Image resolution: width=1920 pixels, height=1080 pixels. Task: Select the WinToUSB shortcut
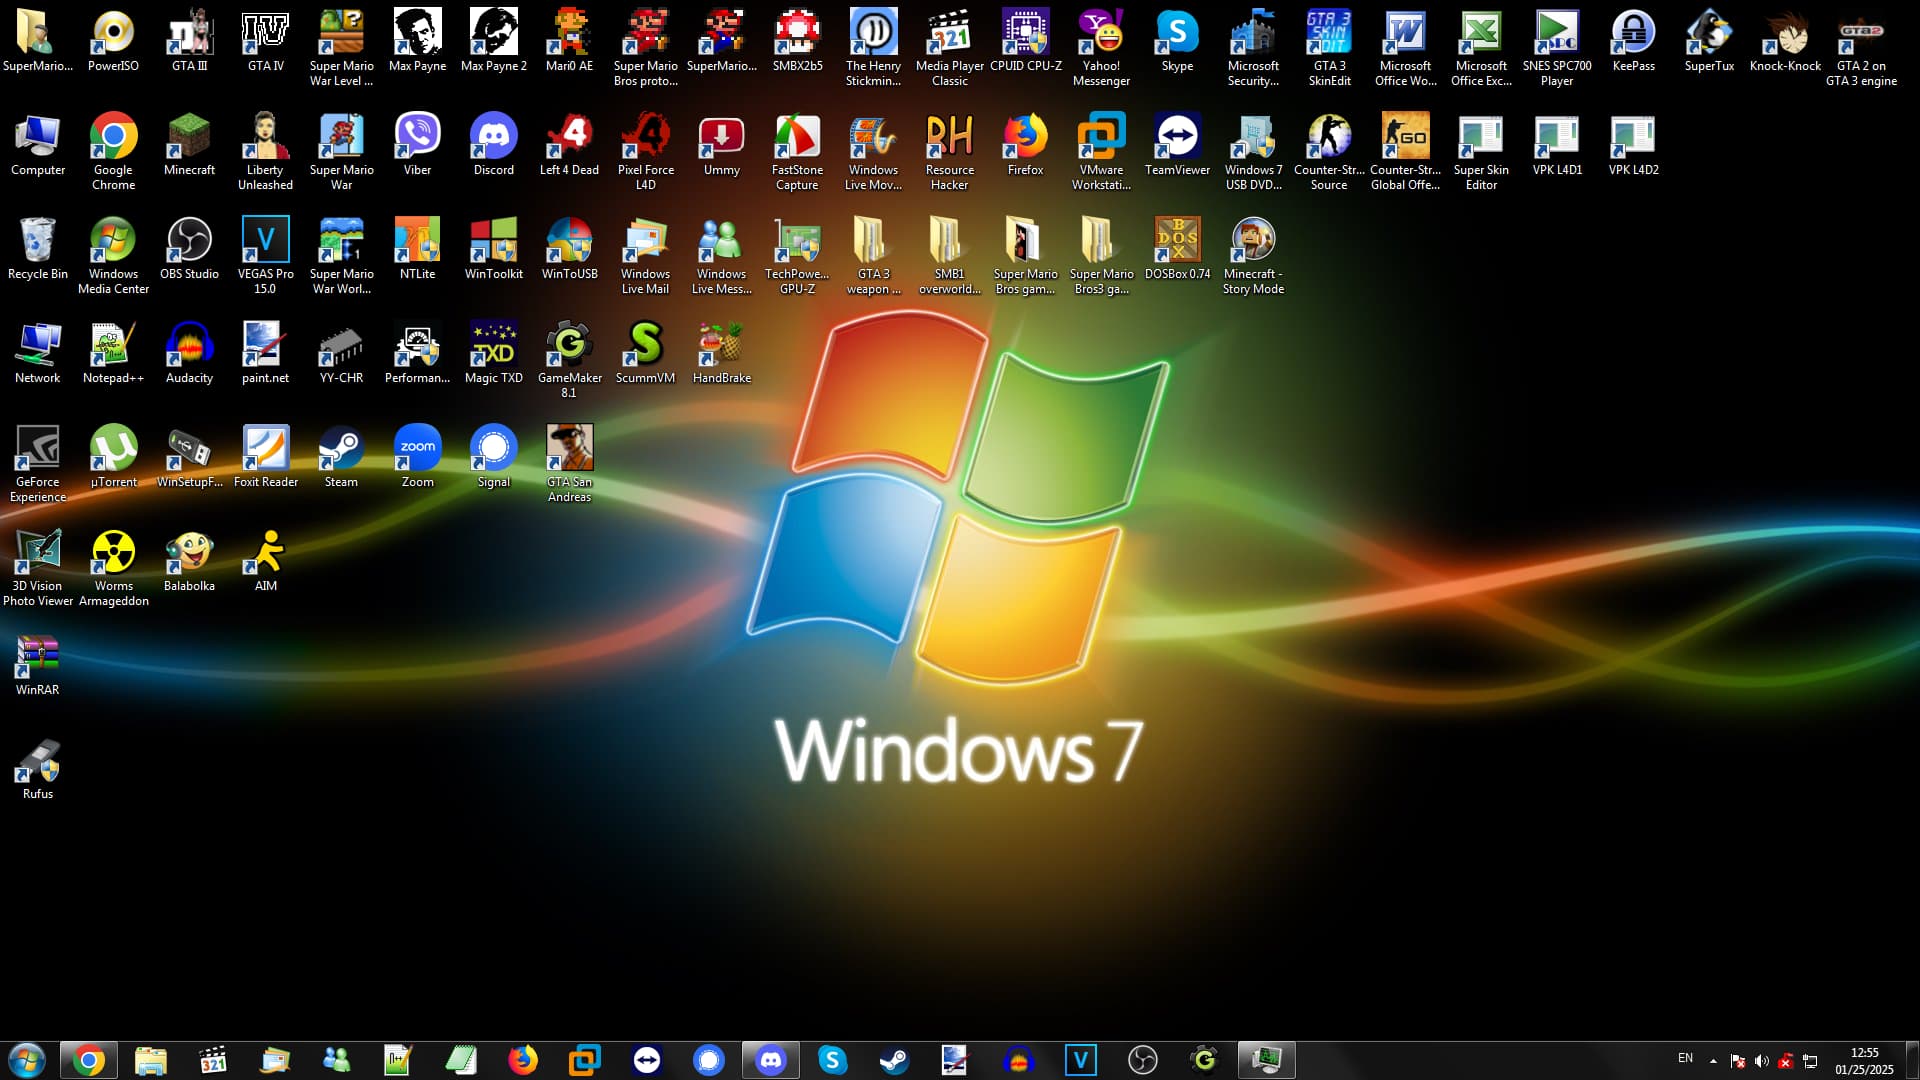(x=569, y=249)
